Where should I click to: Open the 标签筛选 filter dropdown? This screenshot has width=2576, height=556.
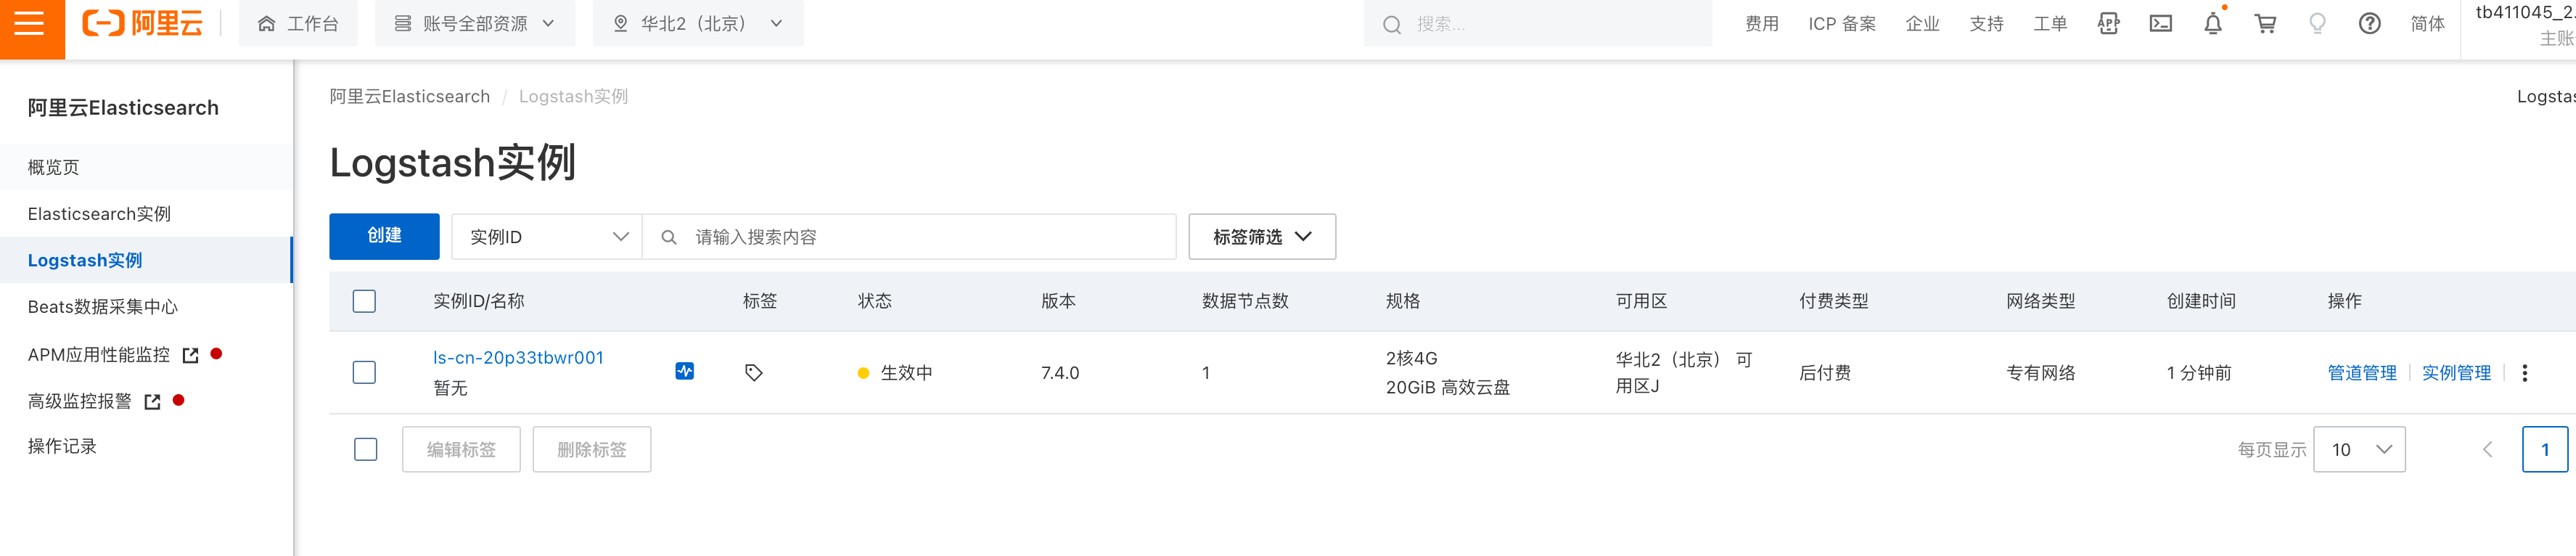point(1261,237)
